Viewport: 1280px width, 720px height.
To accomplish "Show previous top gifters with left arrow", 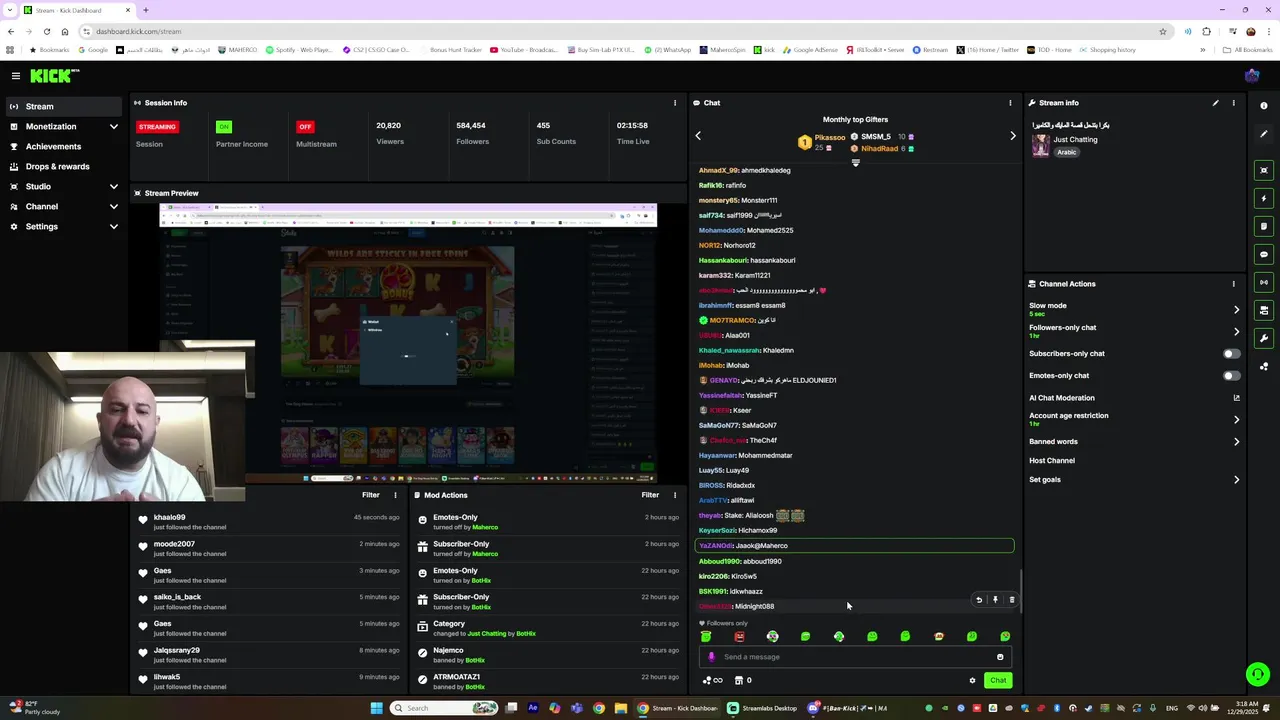I will [698, 136].
